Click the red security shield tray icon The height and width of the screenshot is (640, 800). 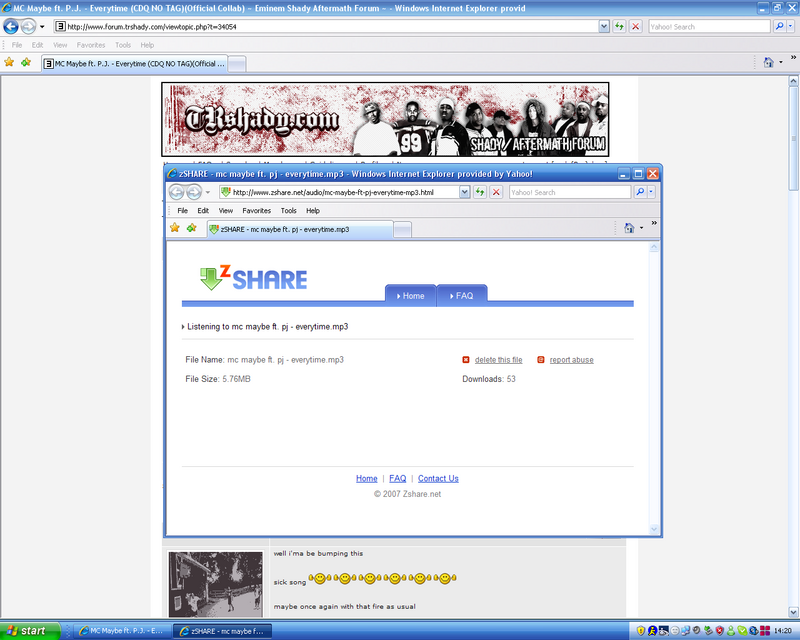coord(720,631)
